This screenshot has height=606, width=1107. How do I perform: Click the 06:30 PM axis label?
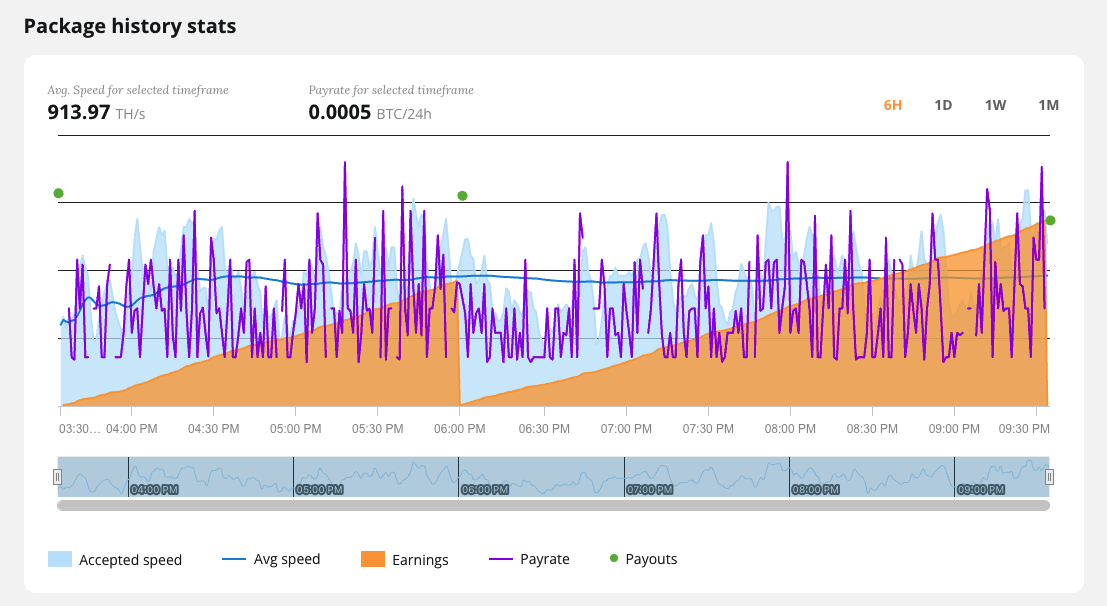(x=544, y=429)
